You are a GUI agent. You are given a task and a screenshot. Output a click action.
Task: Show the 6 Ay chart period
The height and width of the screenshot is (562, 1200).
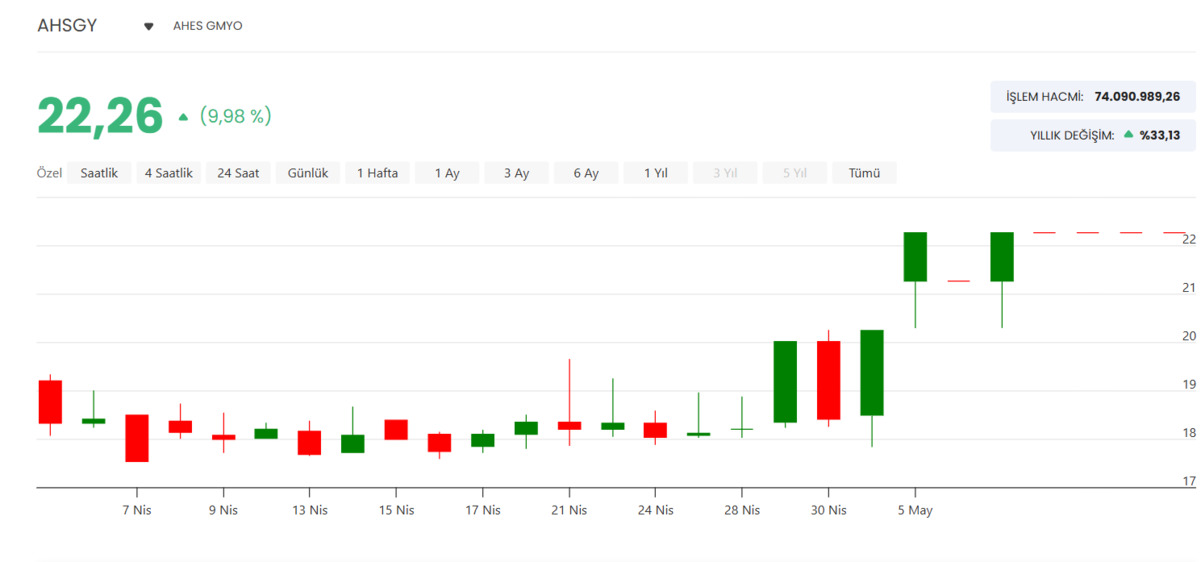click(586, 173)
